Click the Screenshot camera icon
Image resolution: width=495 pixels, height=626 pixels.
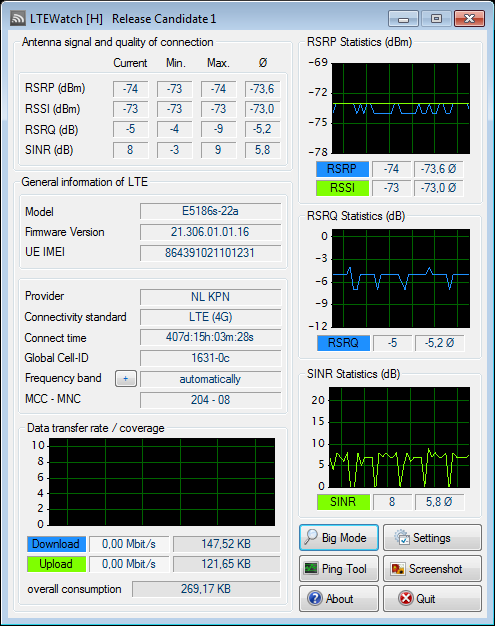[x=398, y=569]
